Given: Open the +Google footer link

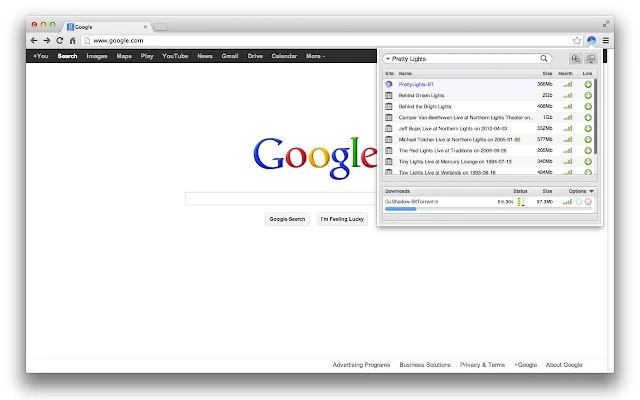Looking at the screenshot, I should 525,364.
